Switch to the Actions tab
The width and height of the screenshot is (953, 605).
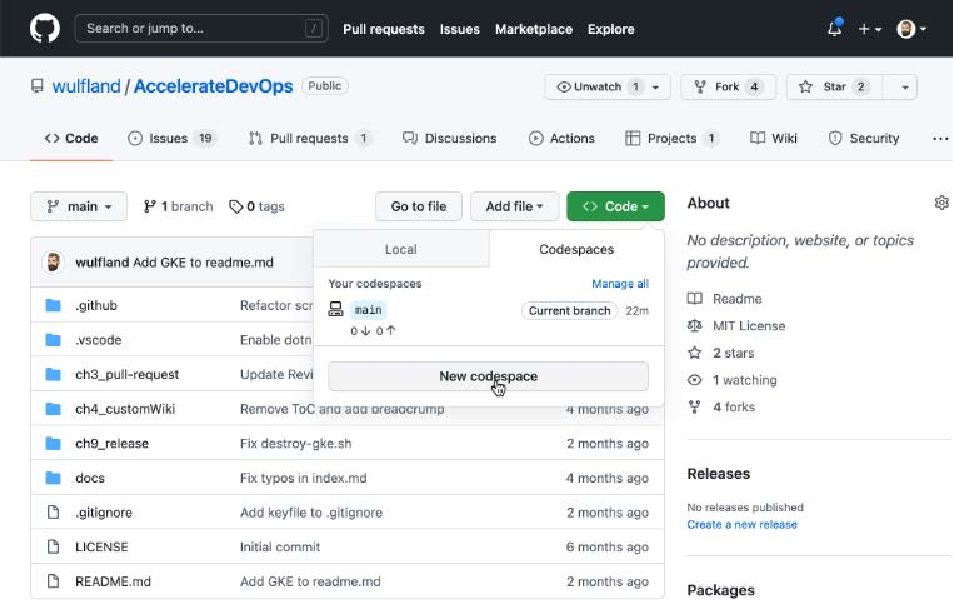point(562,139)
